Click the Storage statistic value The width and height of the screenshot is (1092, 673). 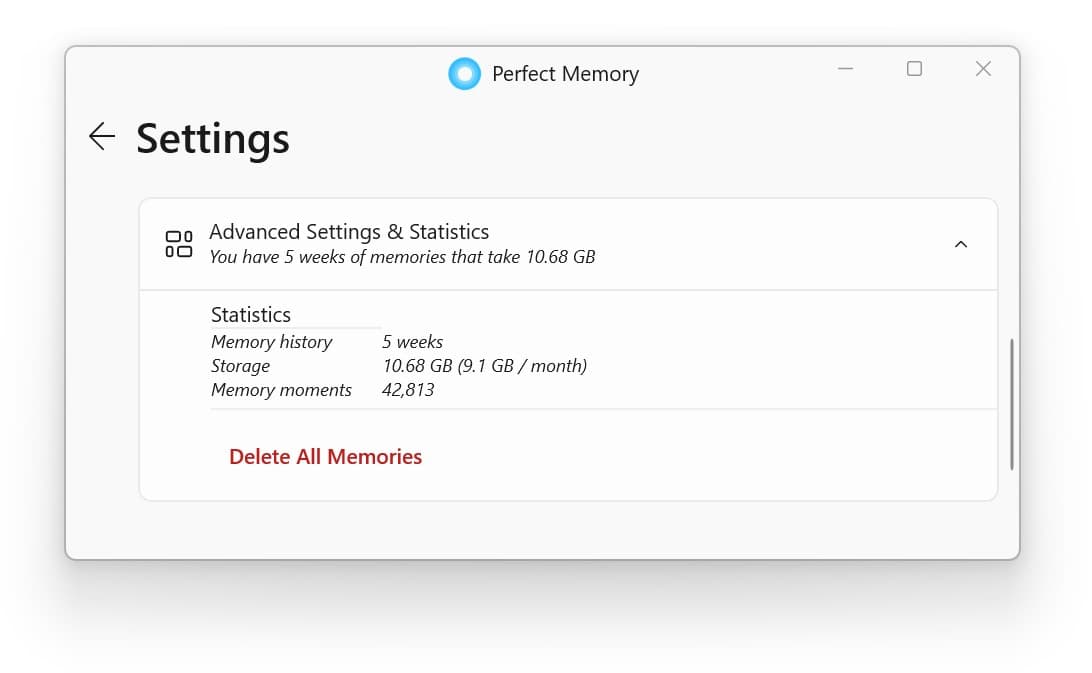click(x=485, y=366)
